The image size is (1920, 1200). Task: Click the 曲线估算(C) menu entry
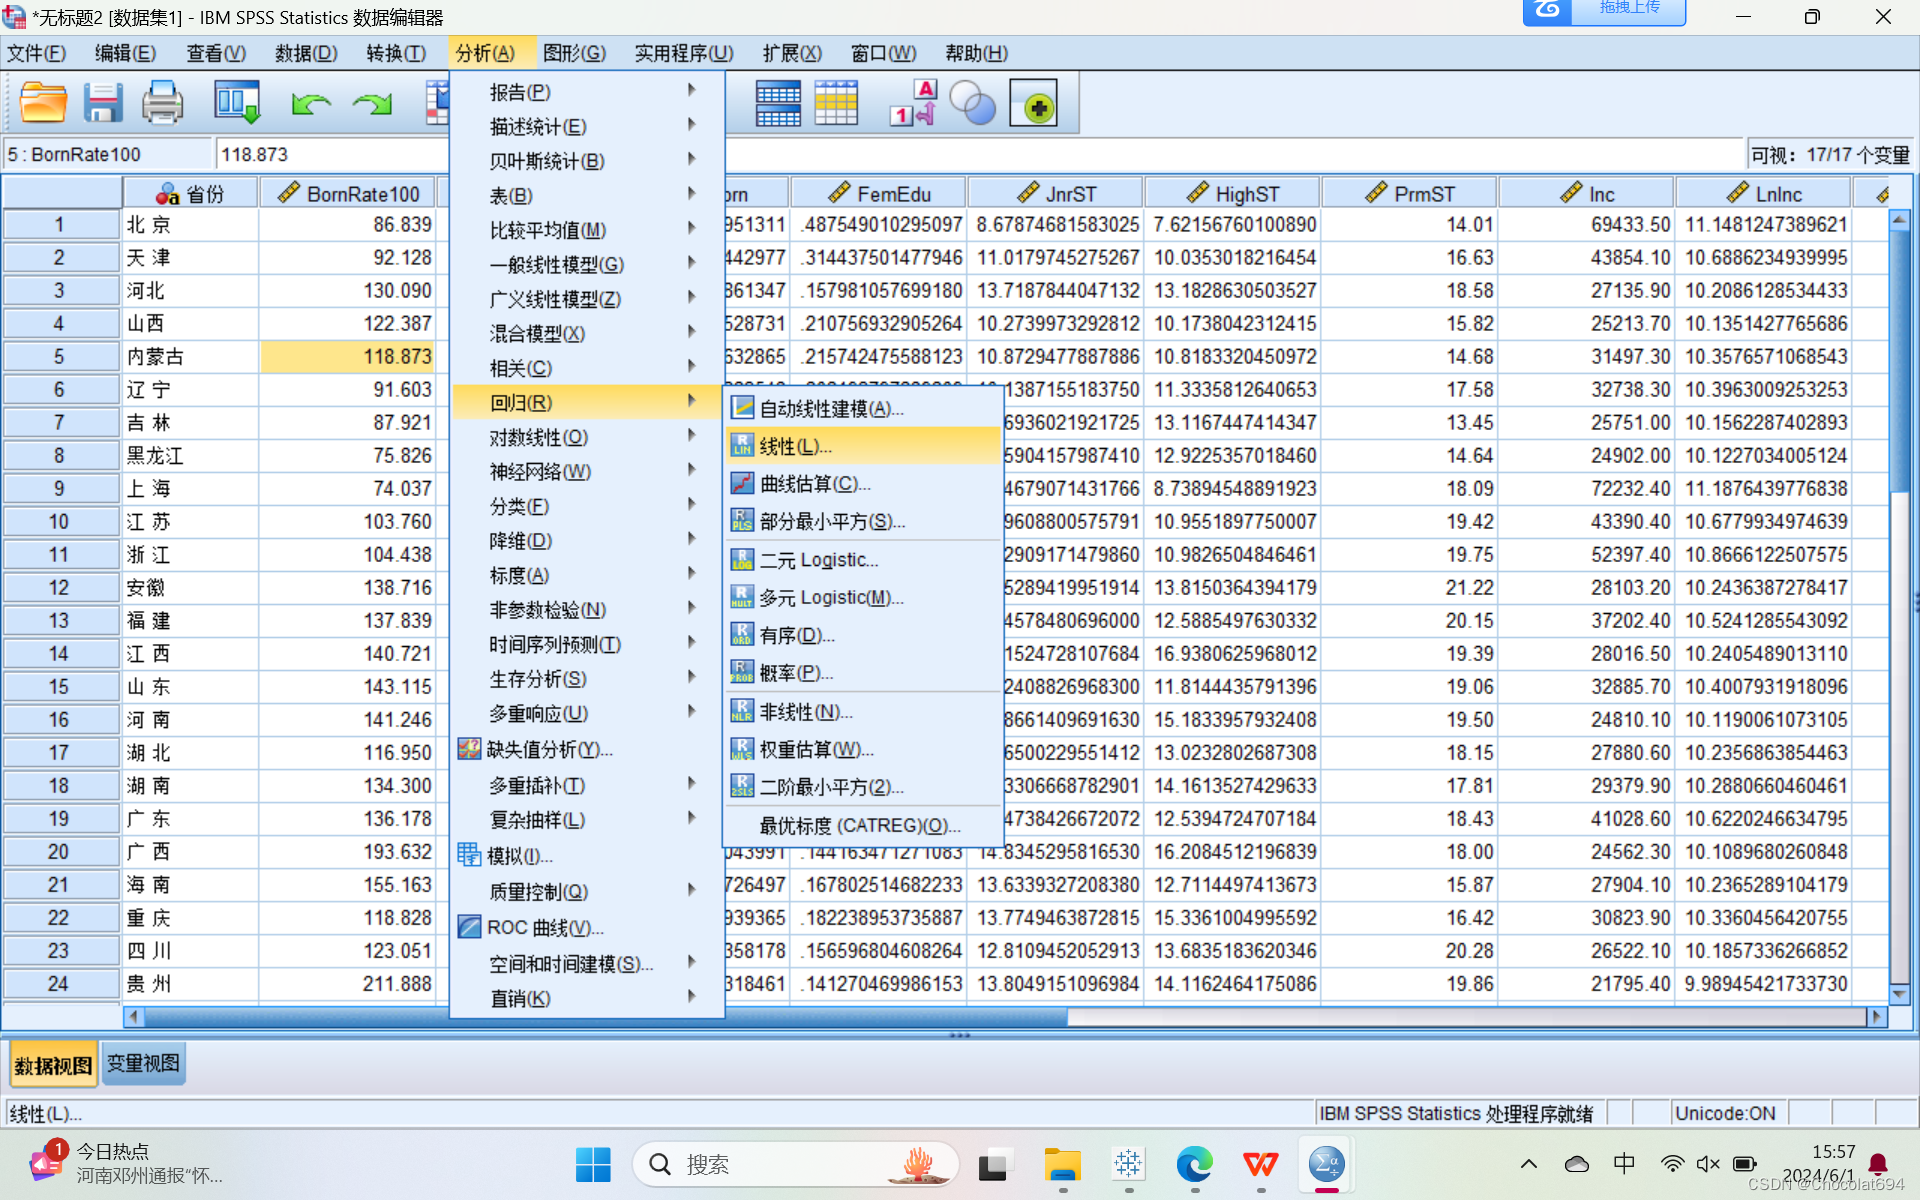(814, 484)
